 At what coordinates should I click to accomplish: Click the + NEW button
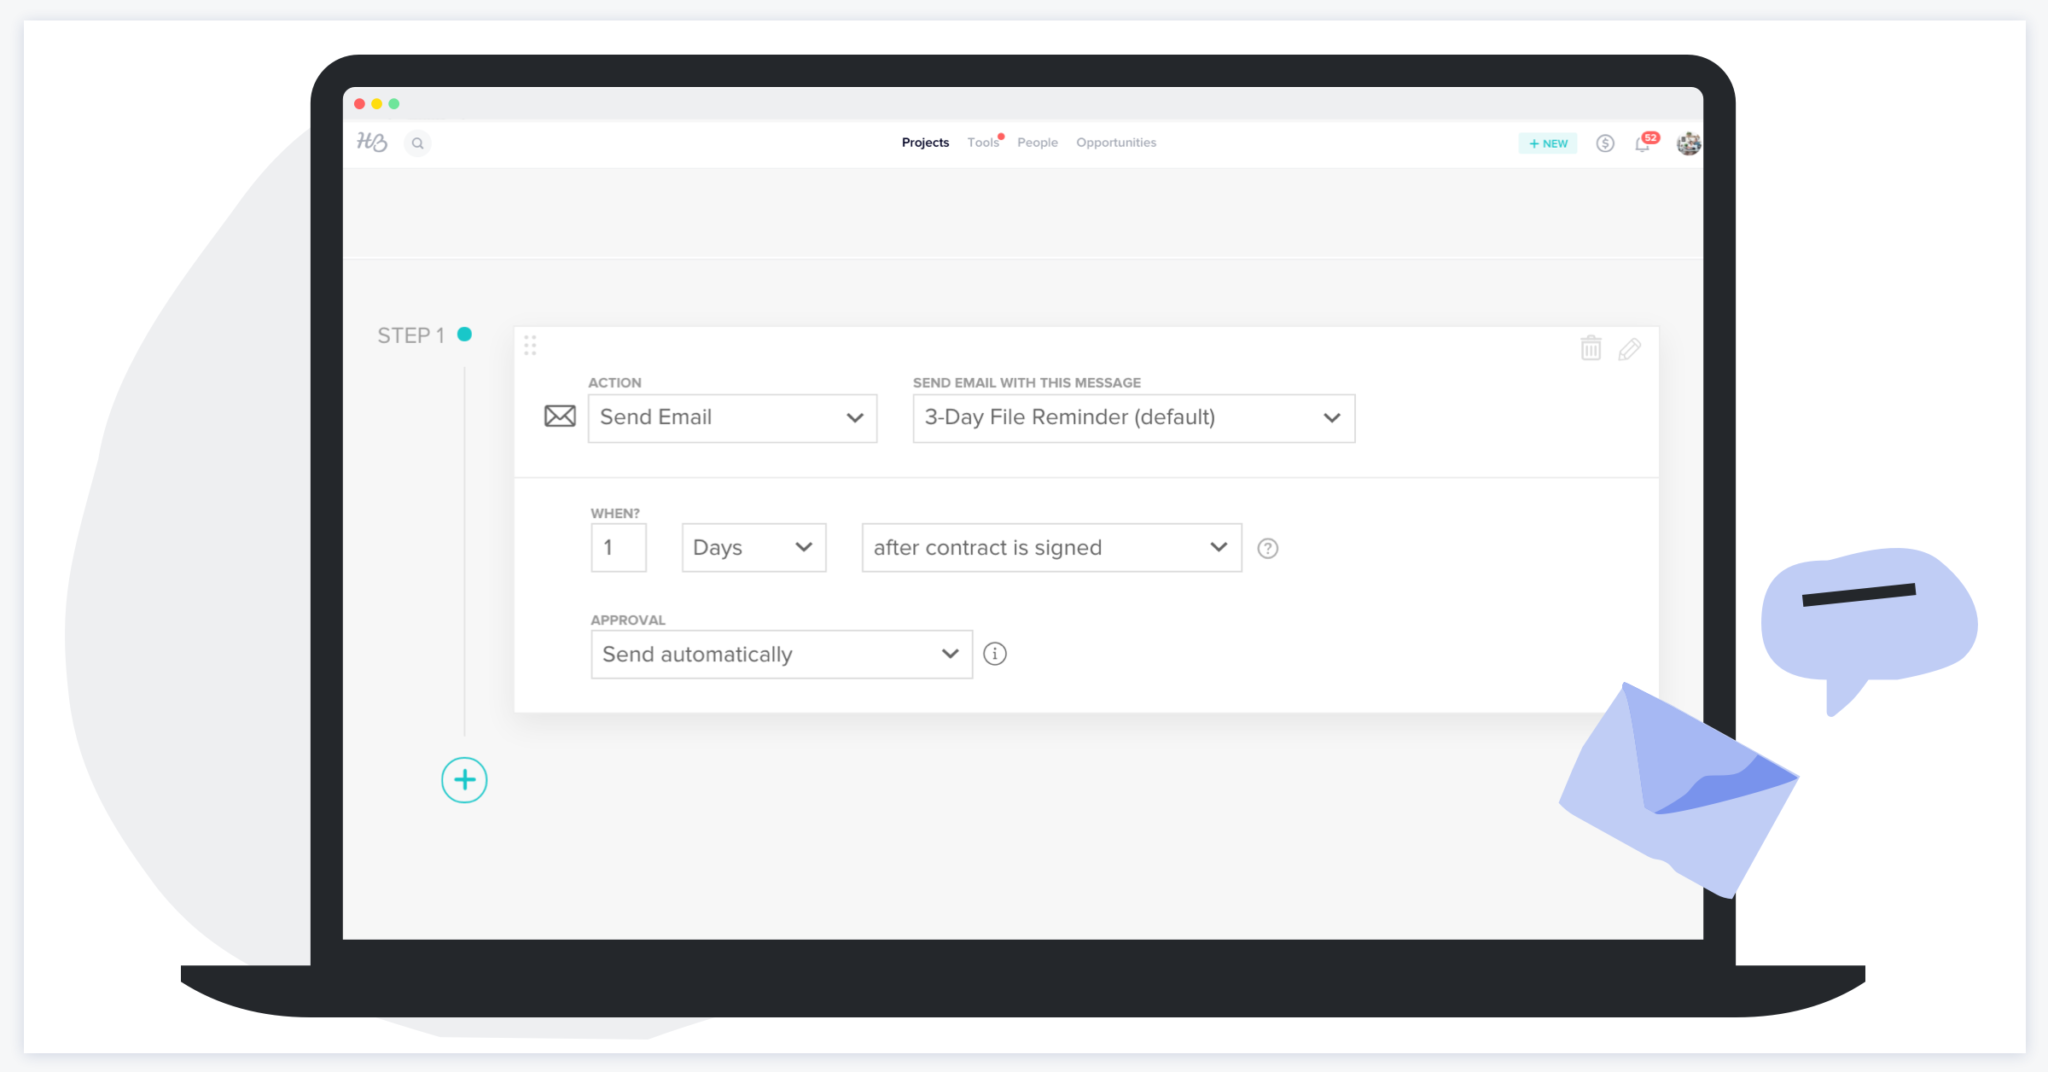click(x=1547, y=143)
